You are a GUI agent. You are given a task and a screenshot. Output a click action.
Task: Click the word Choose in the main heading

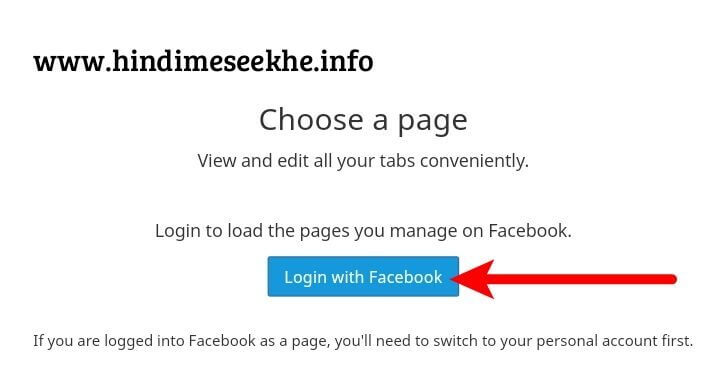pos(311,120)
